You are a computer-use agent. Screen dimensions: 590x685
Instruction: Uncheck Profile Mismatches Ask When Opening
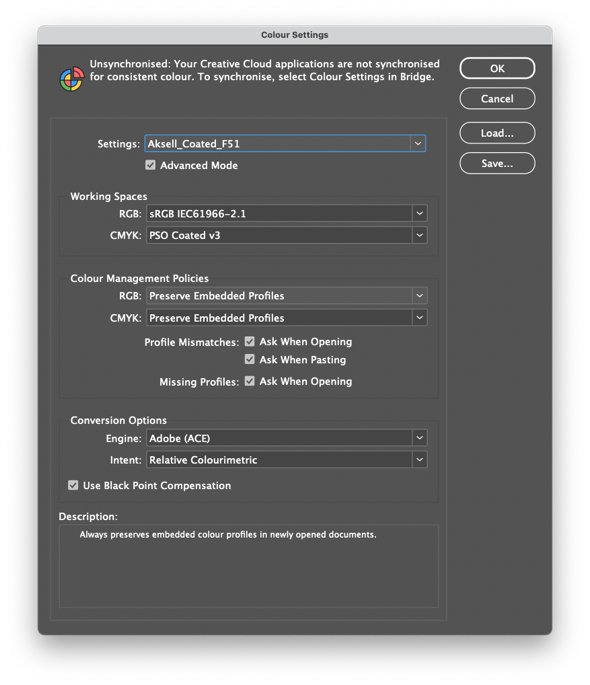click(249, 341)
